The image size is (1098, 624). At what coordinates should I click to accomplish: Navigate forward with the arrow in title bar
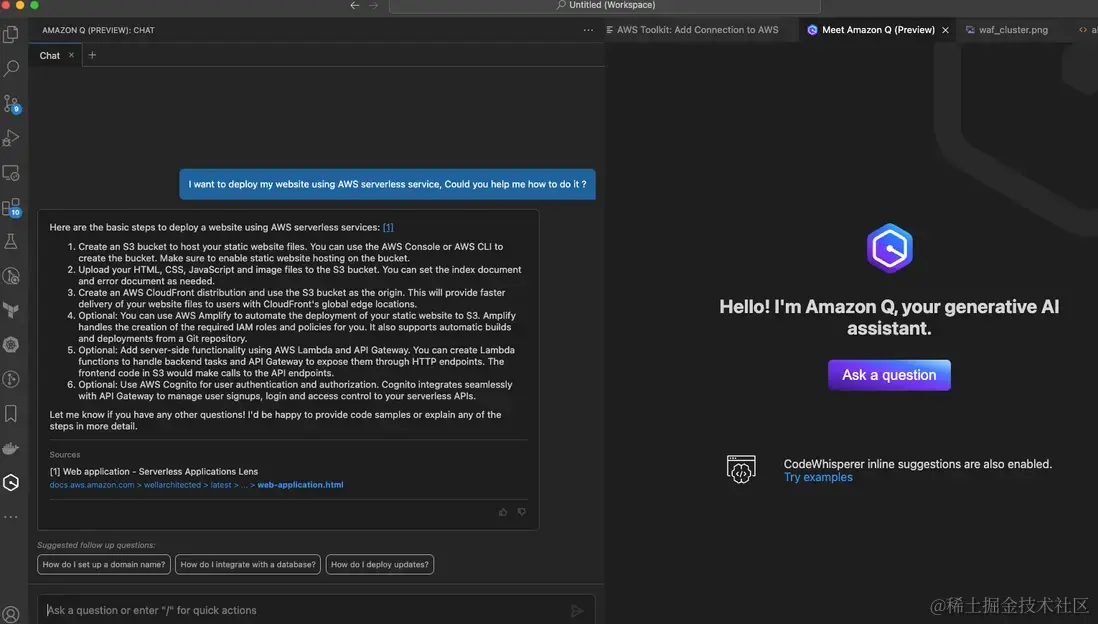tap(373, 5)
